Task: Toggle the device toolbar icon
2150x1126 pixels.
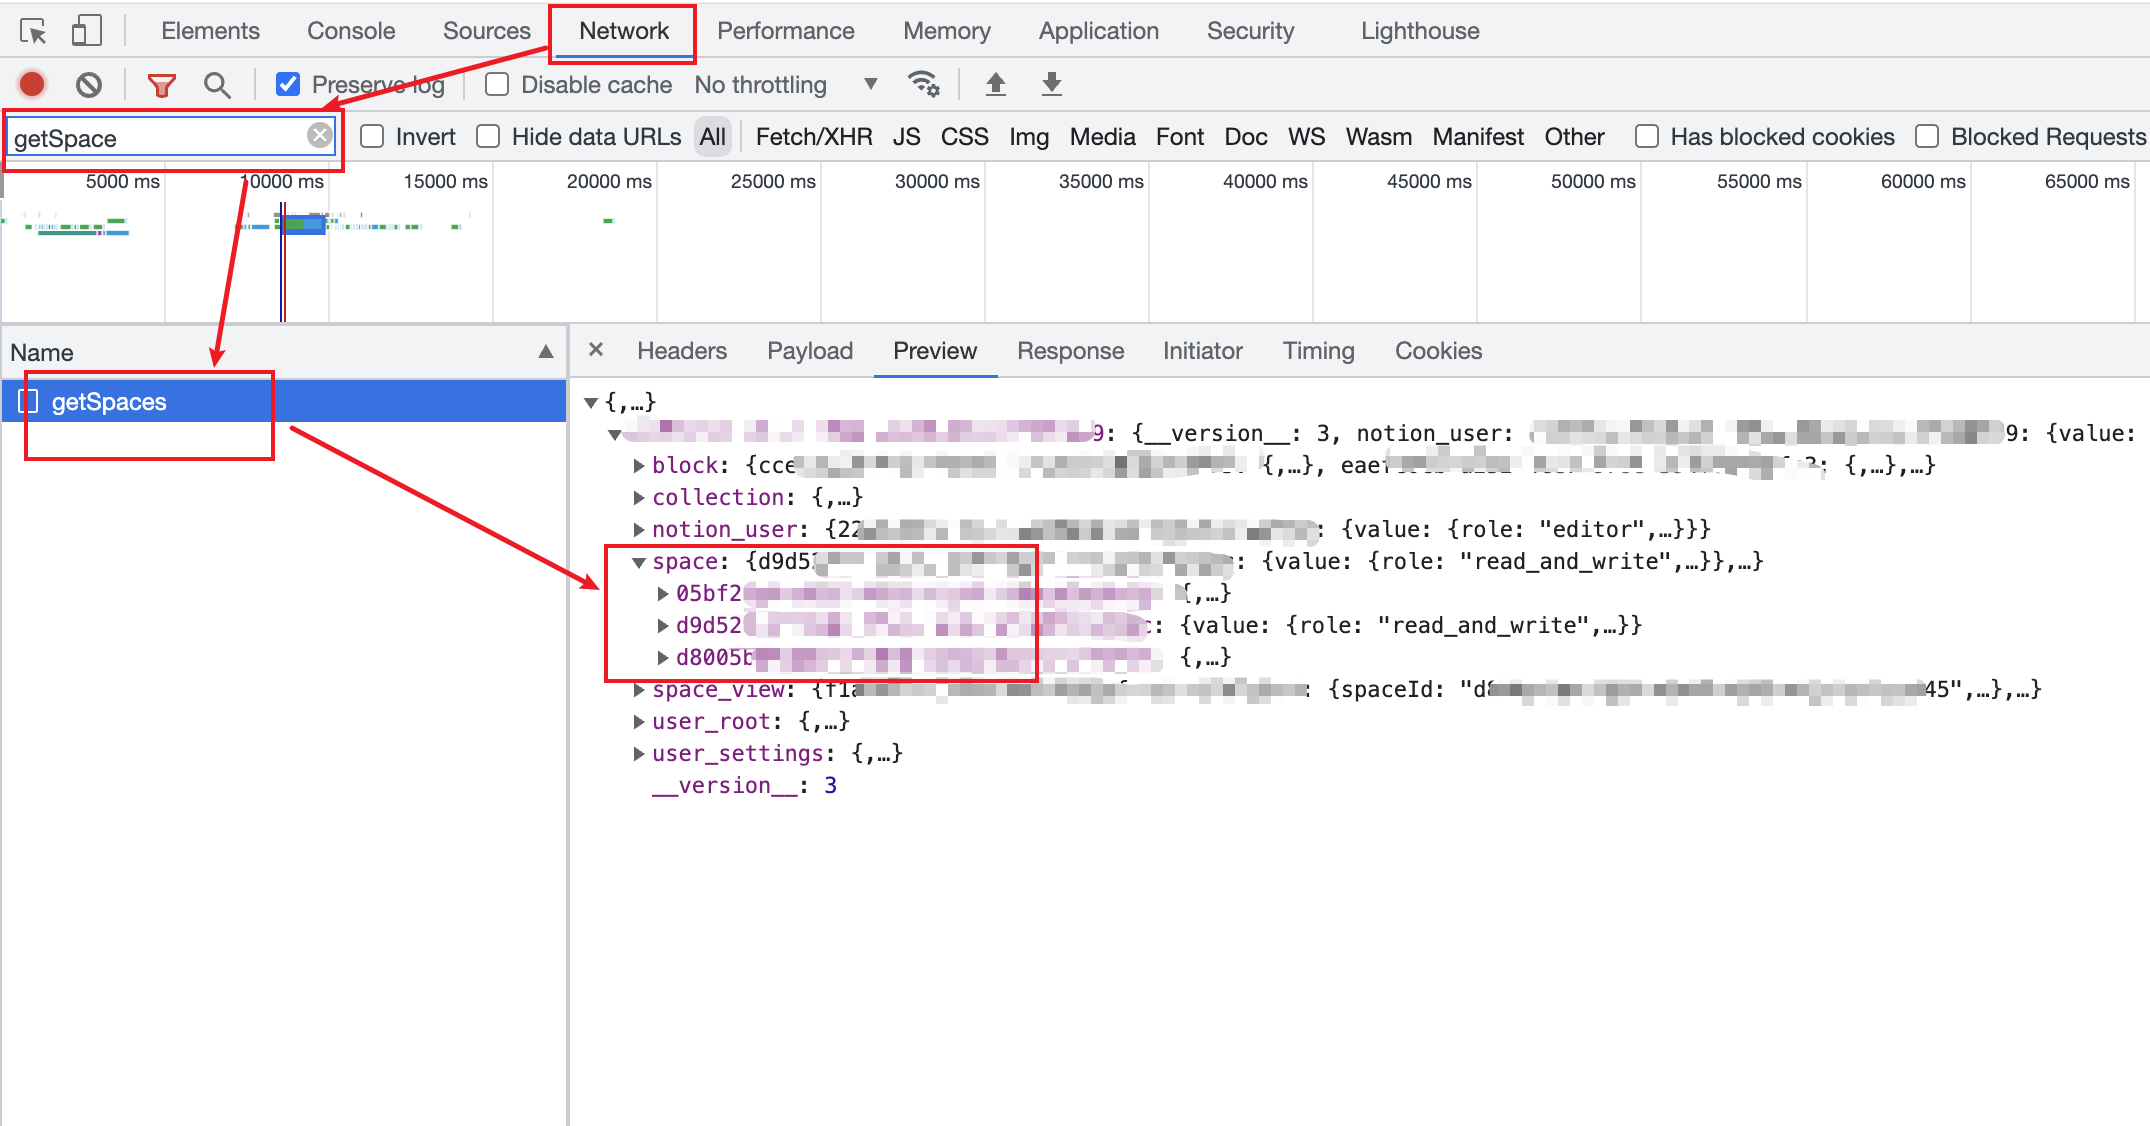Action: (87, 31)
